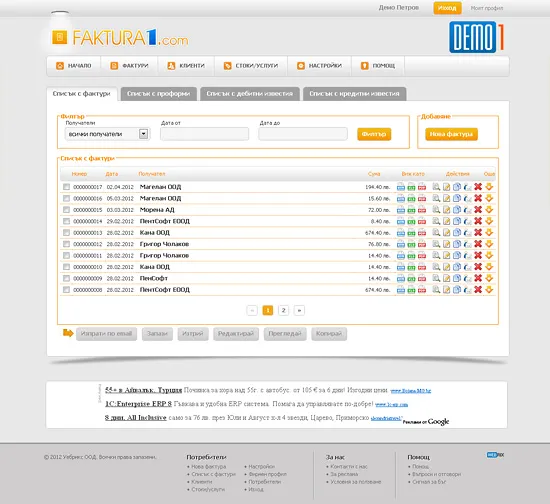This screenshot has height=504, width=550.
Task: Open the 'всички получатели' recipient dropdown
Action: coord(107,134)
